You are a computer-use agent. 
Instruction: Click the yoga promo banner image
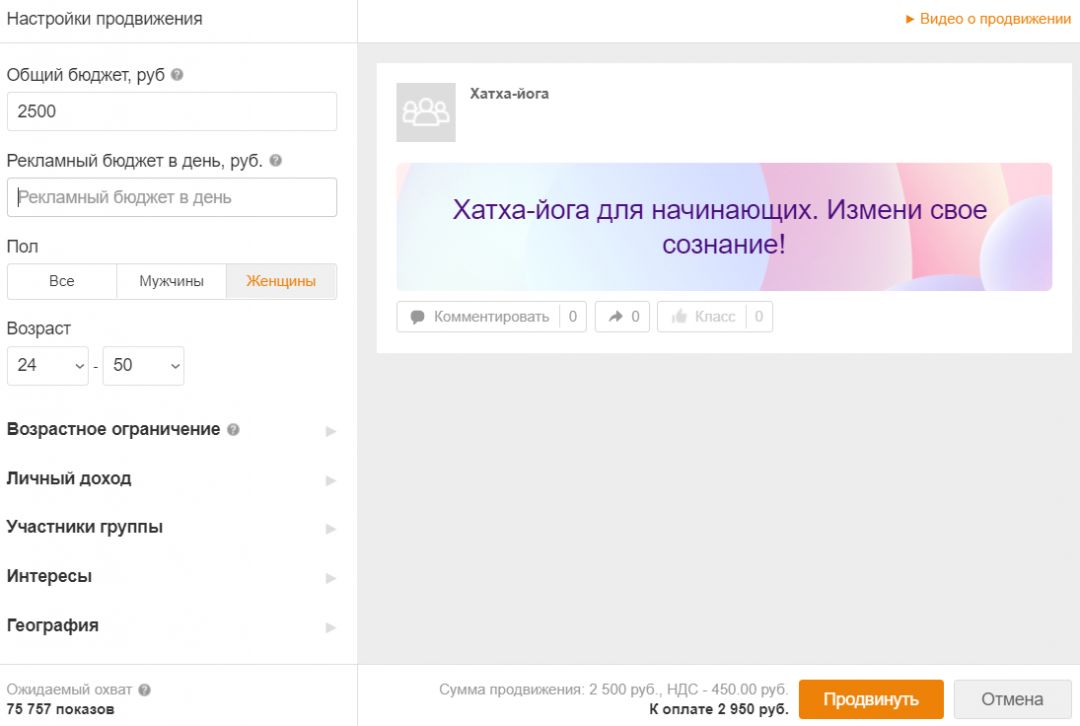click(x=724, y=227)
